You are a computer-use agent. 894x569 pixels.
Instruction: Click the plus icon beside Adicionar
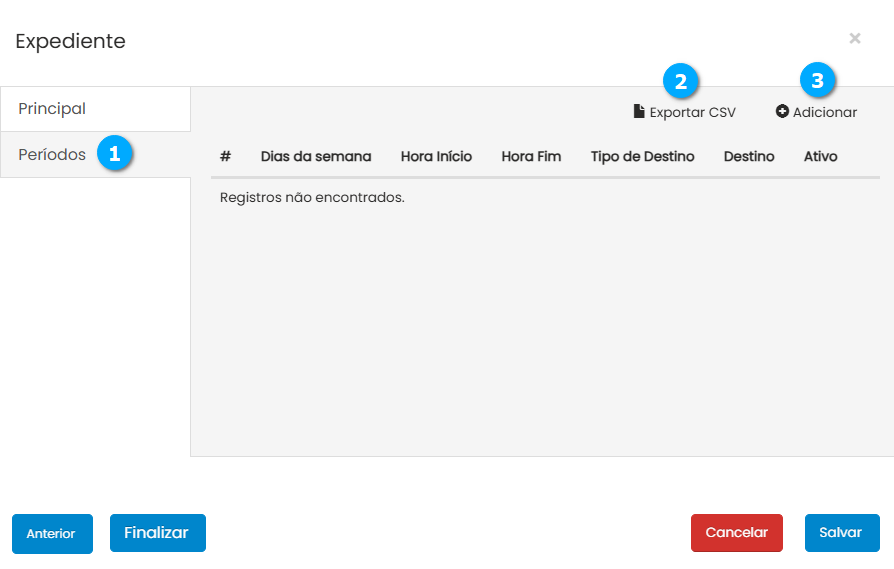click(782, 112)
